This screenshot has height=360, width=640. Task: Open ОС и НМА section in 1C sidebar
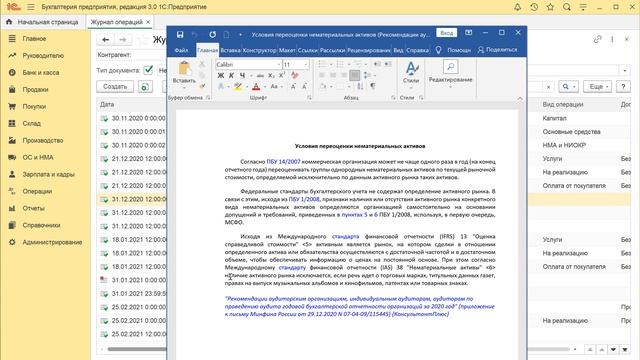pyautogui.click(x=38, y=157)
